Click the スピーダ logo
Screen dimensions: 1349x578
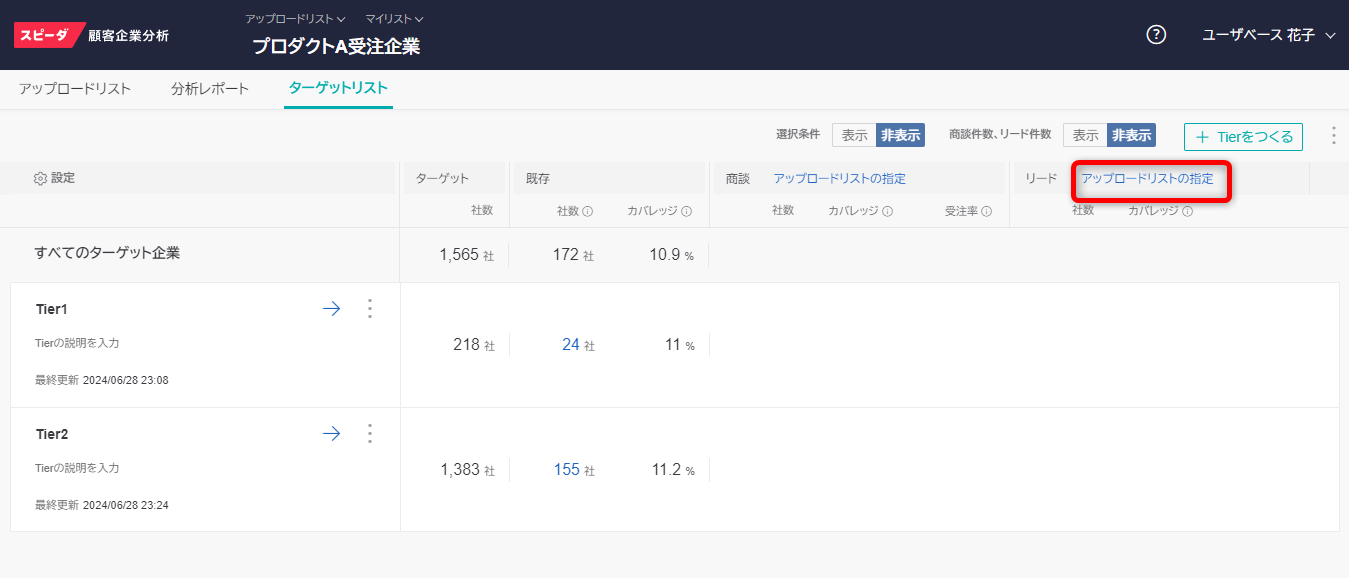tap(44, 35)
